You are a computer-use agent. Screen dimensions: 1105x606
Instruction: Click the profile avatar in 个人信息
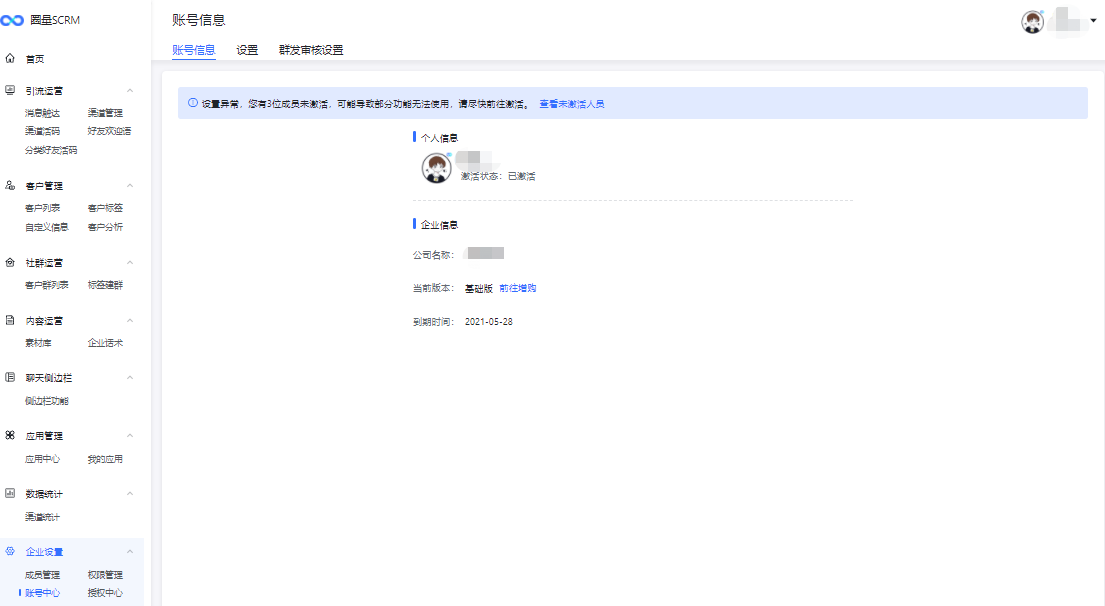437,169
